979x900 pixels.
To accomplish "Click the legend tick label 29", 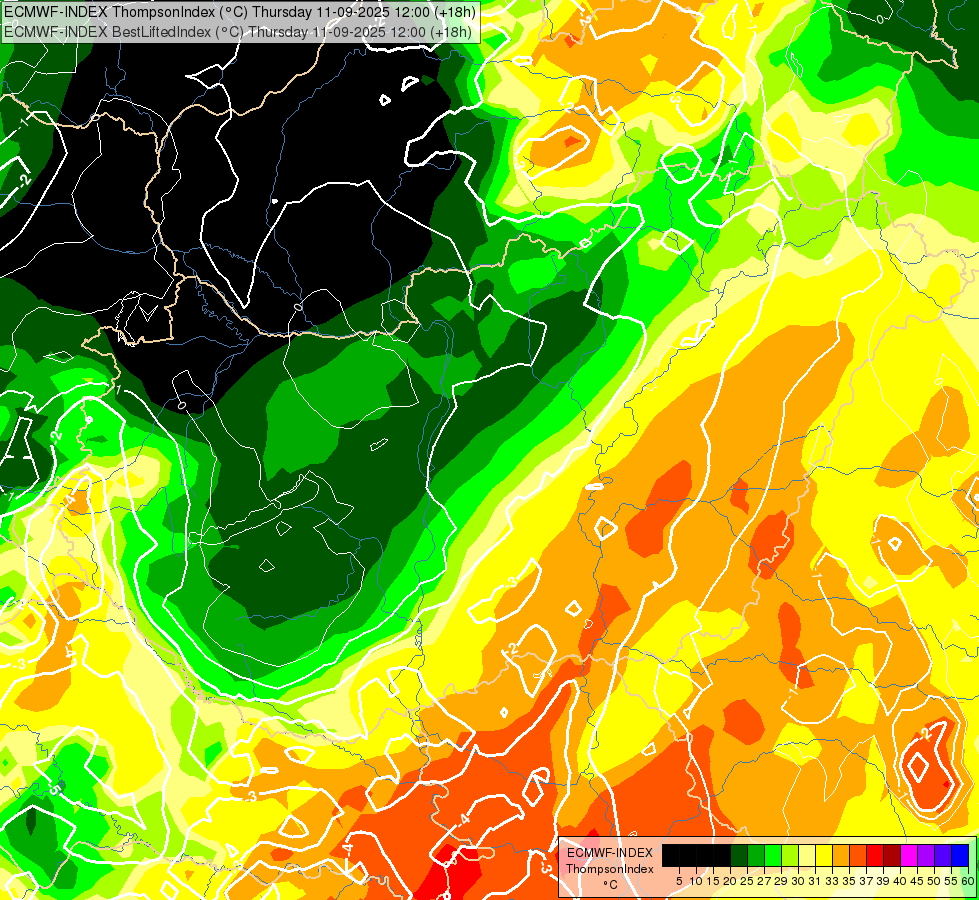I will (x=780, y=881).
